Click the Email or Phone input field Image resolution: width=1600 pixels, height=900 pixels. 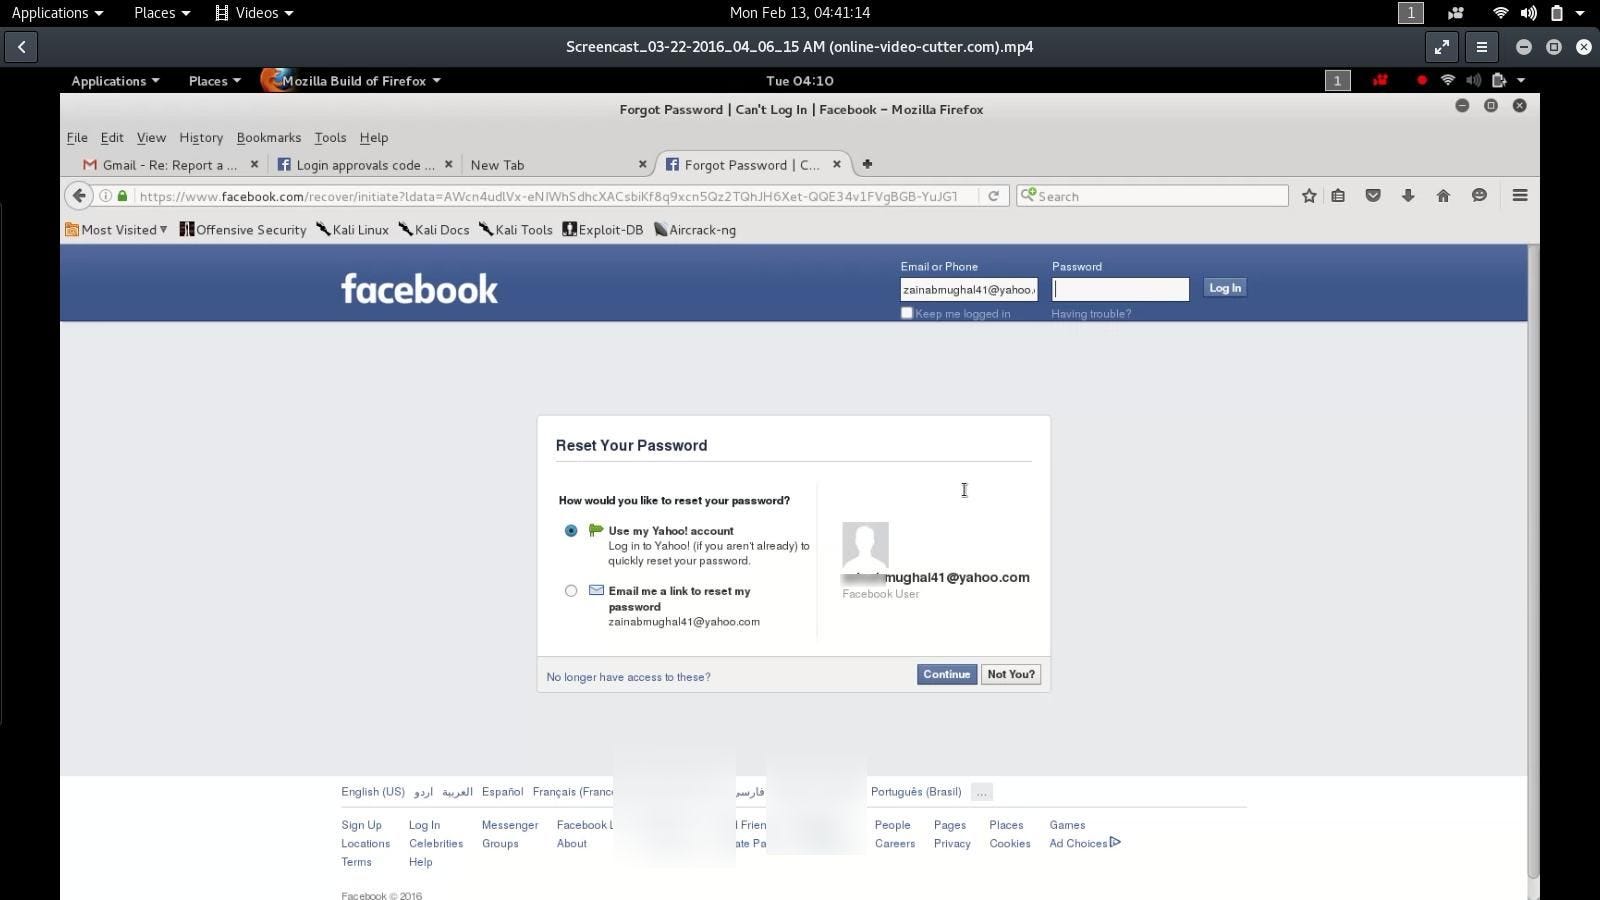tap(969, 289)
